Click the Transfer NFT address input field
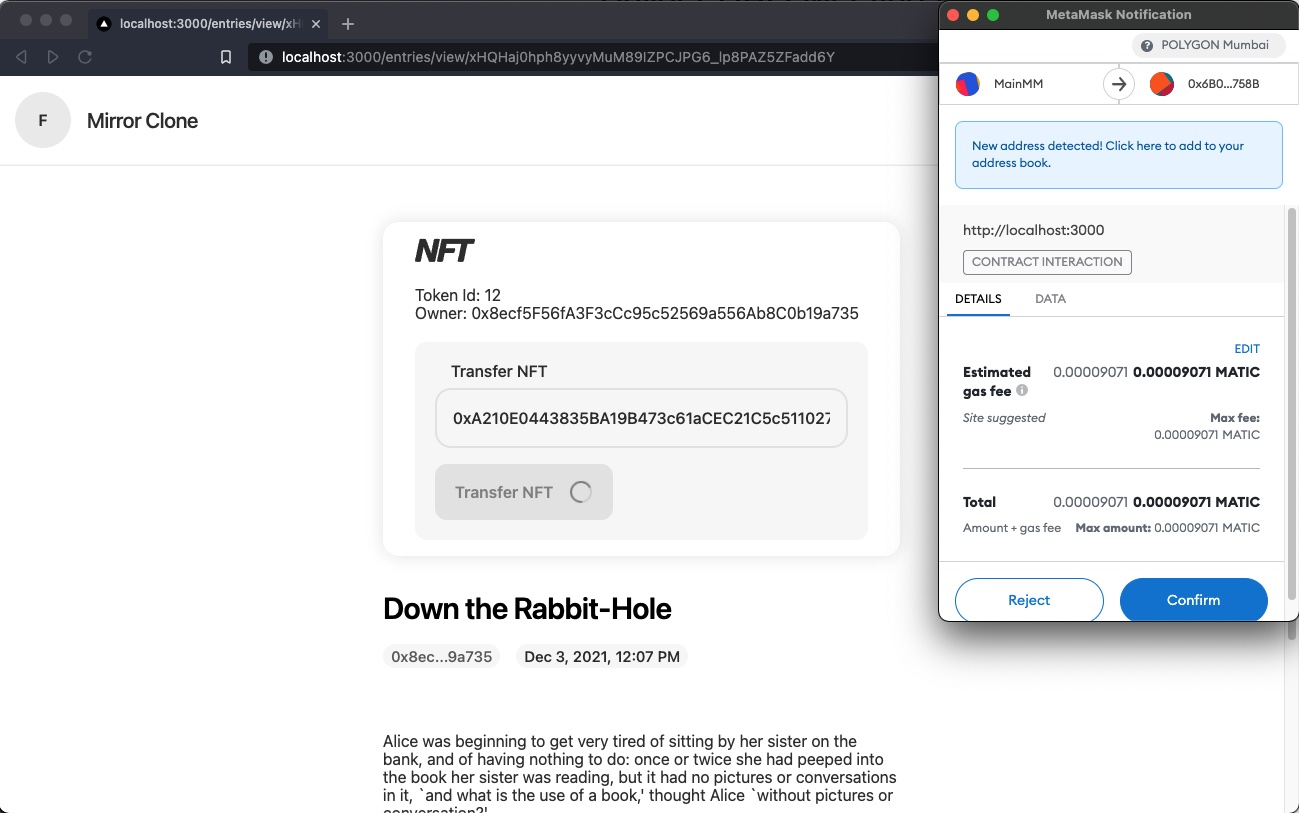The width and height of the screenshot is (1299, 813). tap(641, 417)
